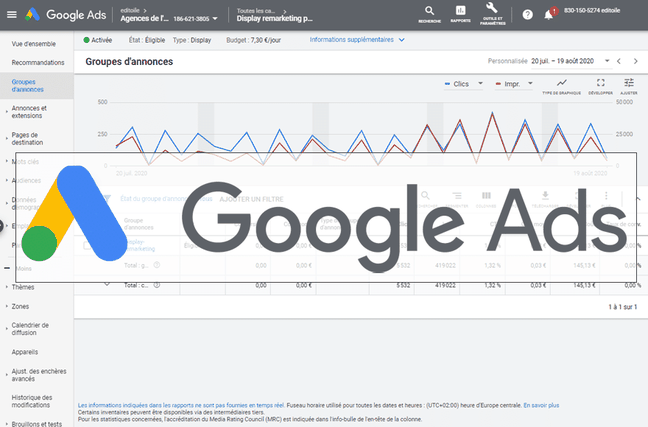Open Appareils in sidebar
Image resolution: width=648 pixels, height=427 pixels.
[x=25, y=352]
